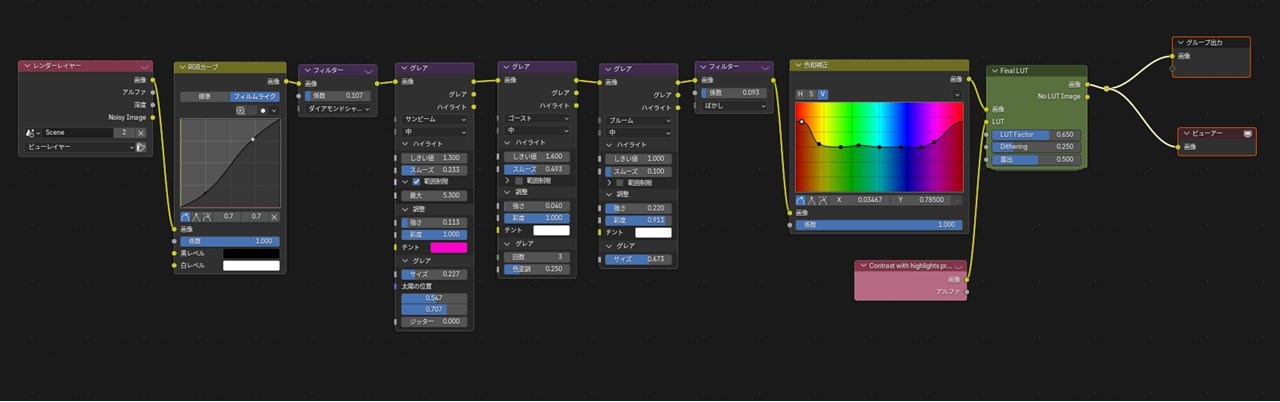Select the auto handle icon in the hue correct node
Screen dimensions: 1280x402
801,199
